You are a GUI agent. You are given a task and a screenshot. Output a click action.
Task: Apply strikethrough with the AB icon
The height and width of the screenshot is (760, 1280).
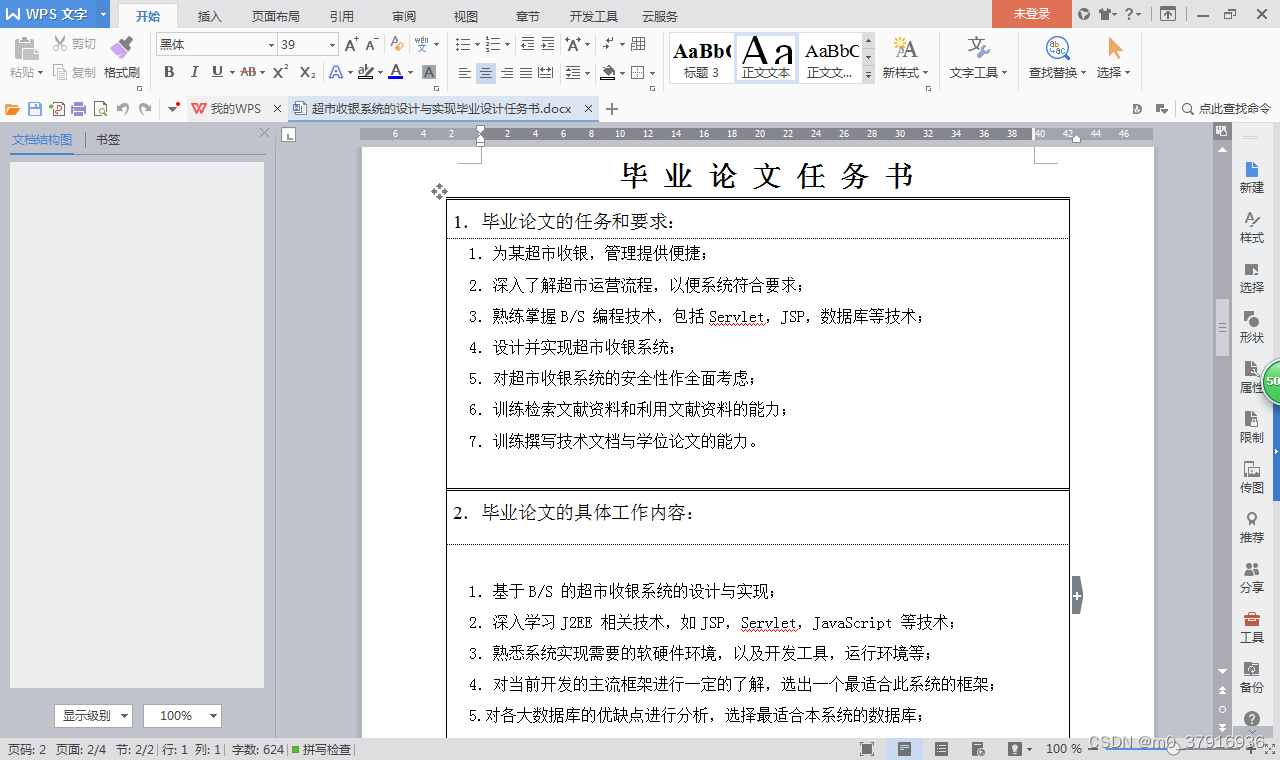coord(248,72)
